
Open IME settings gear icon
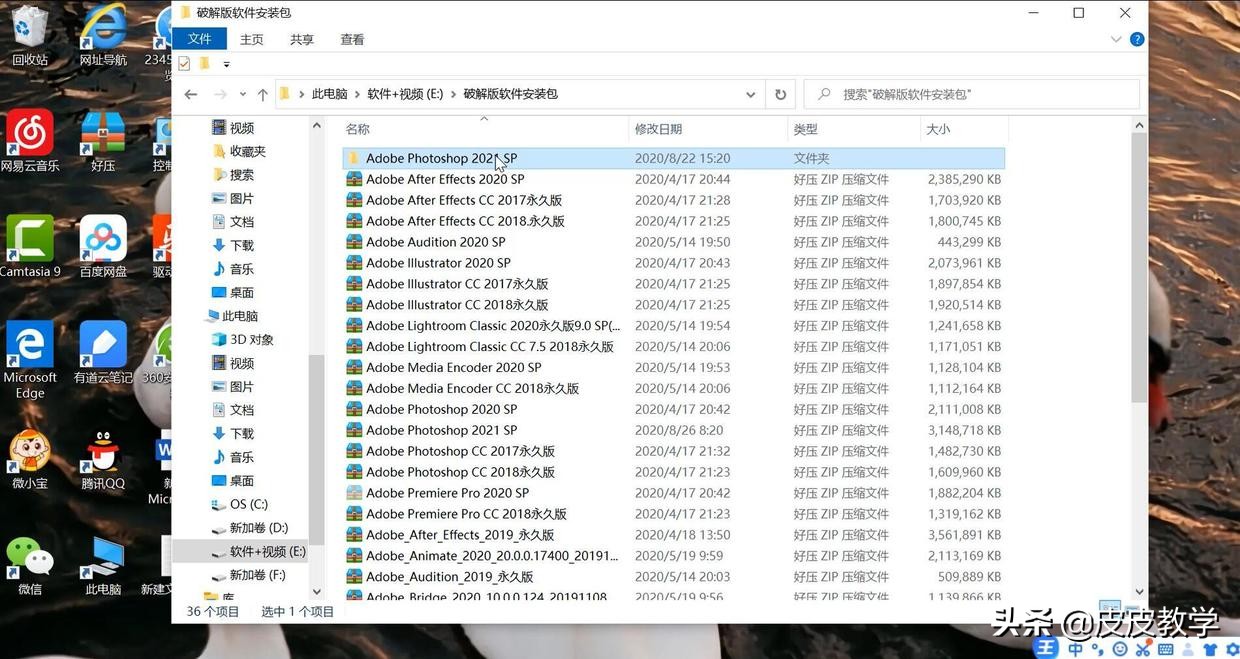(x=1232, y=648)
